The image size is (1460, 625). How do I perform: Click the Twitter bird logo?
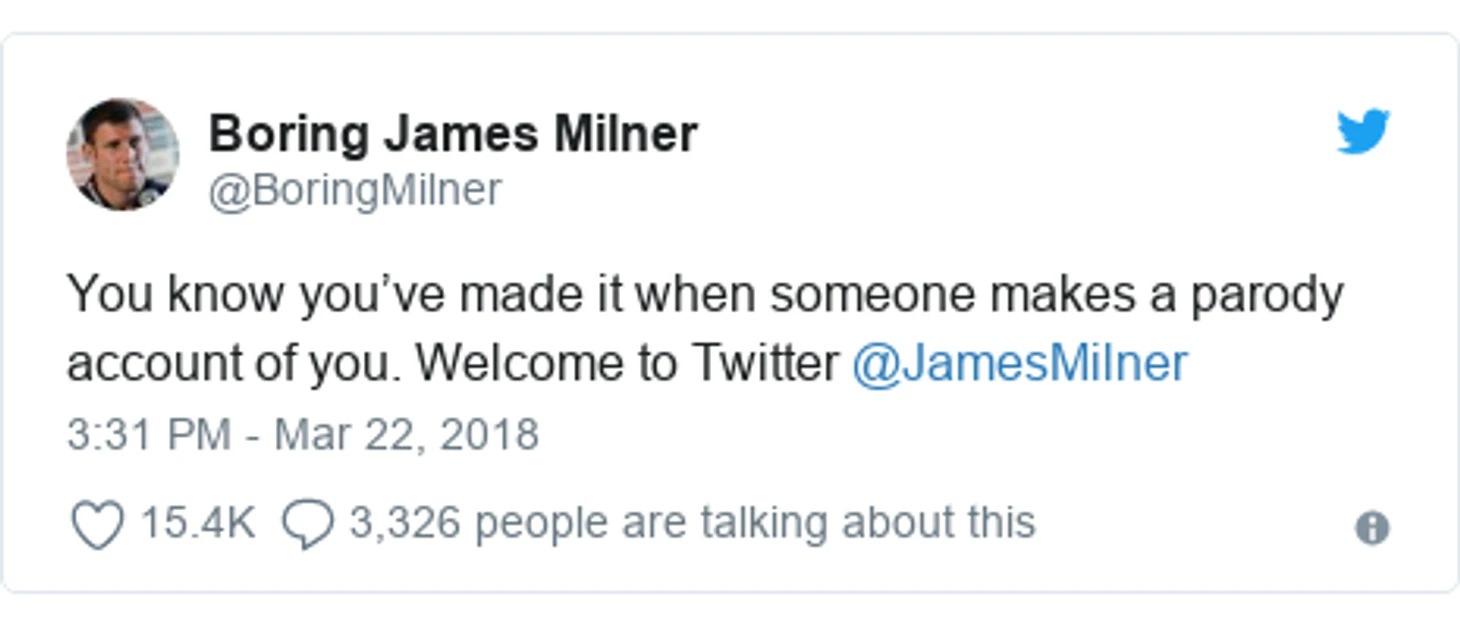[x=1363, y=132]
